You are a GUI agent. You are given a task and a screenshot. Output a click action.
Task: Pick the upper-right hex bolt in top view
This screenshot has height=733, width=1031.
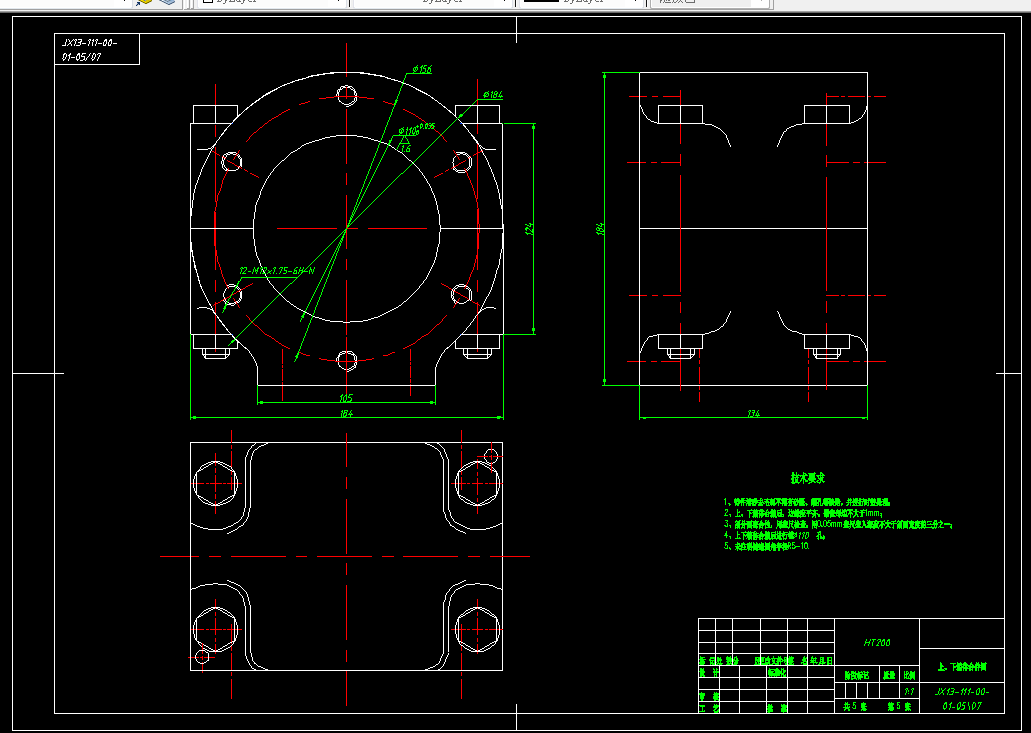[x=477, y=483]
